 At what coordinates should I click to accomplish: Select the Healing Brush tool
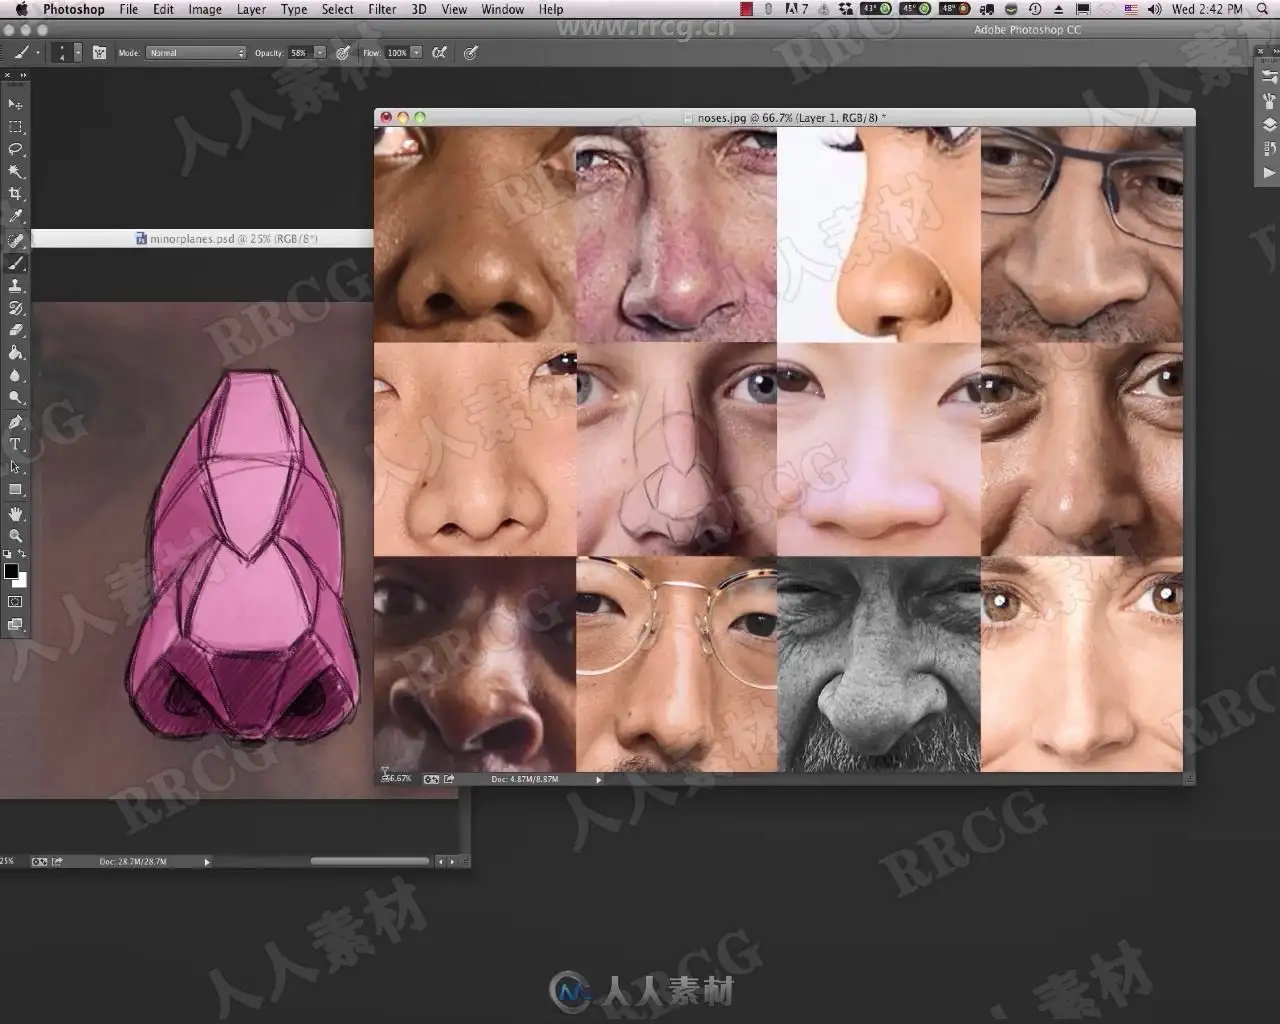[x=15, y=240]
